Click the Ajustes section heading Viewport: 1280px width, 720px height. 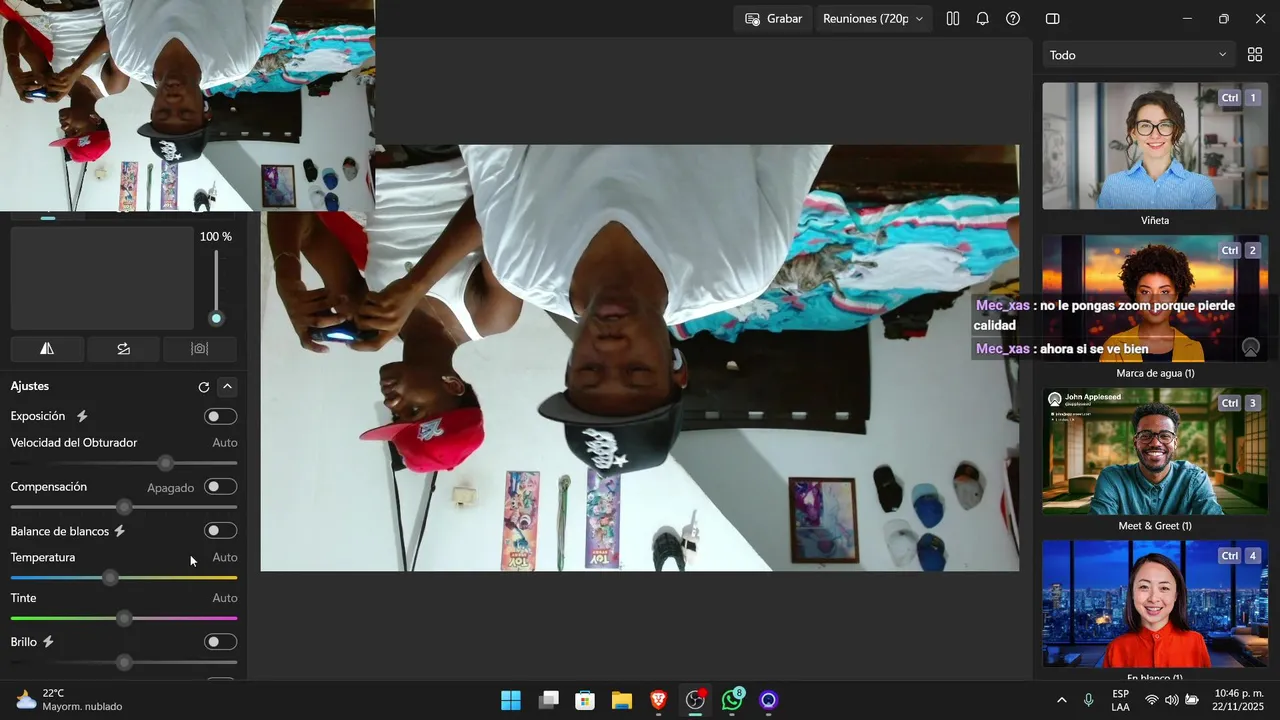pyautogui.click(x=30, y=386)
